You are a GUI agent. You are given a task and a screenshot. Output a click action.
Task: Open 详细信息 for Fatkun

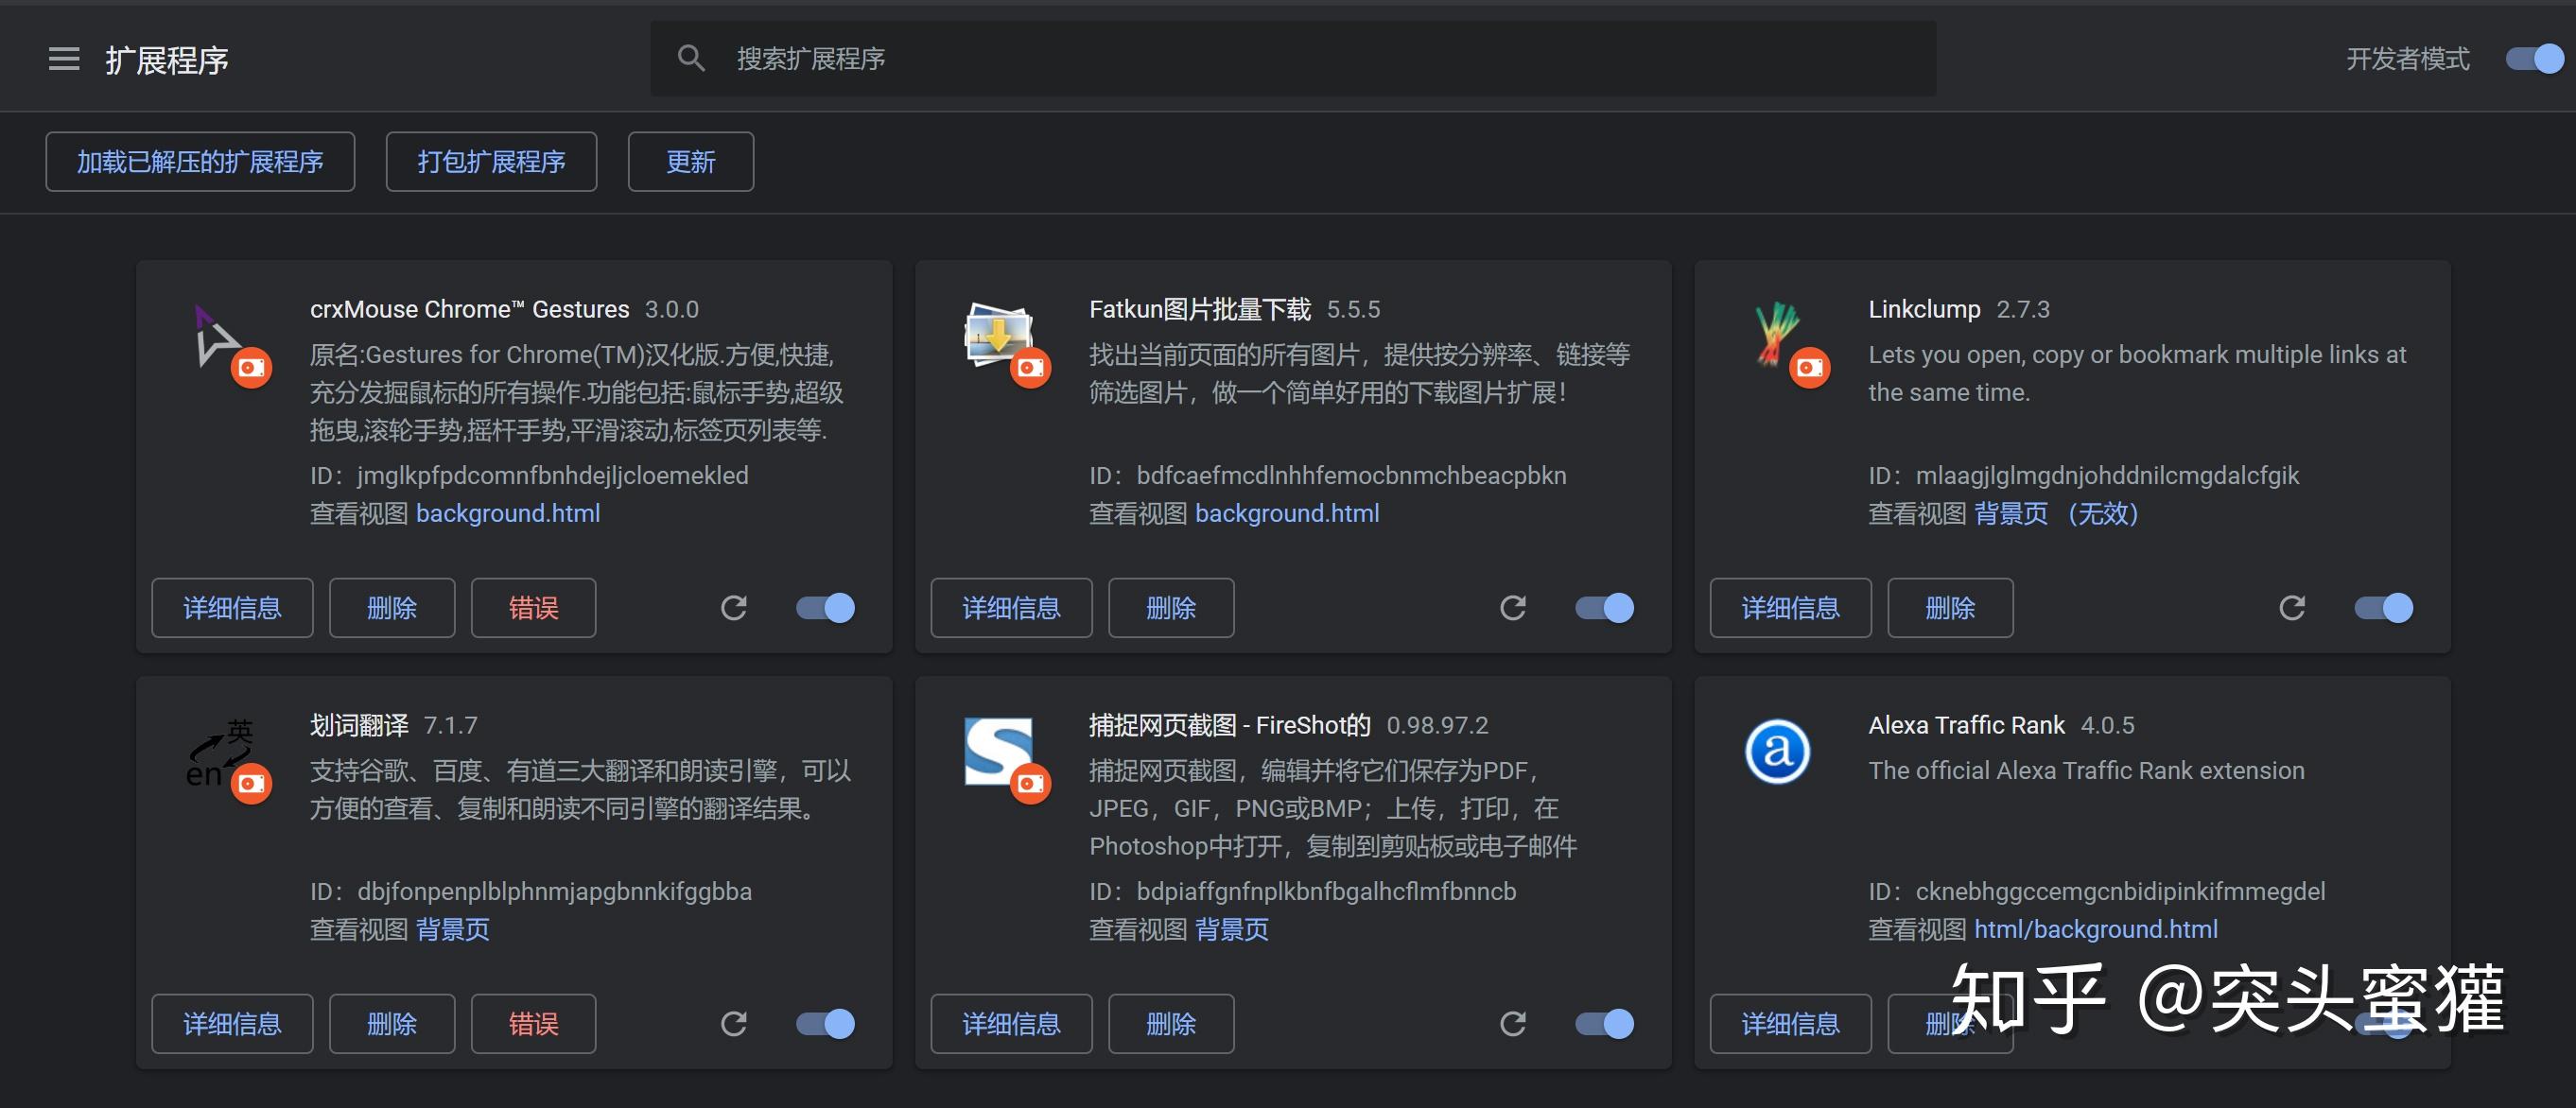(x=1011, y=608)
